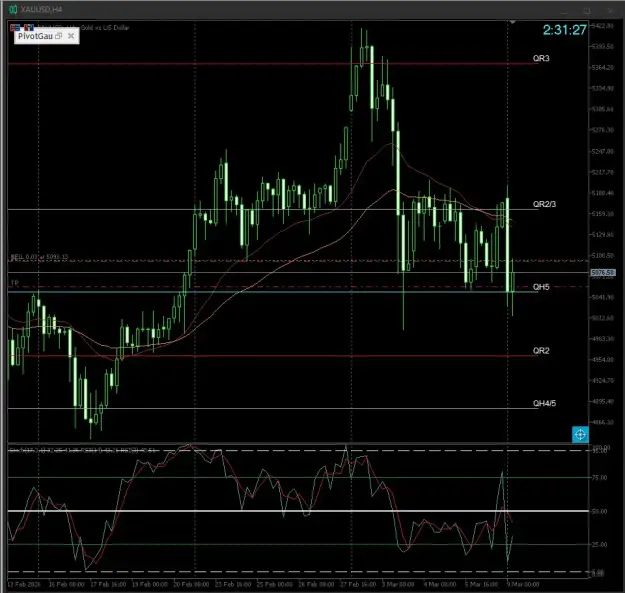Click the SELL 0.03 order line label
This screenshot has width=625, height=593.
coord(39,257)
